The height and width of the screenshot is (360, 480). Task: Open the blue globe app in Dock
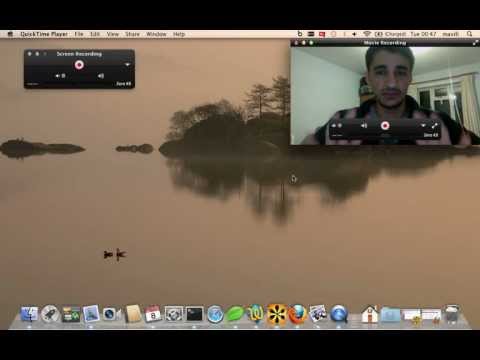(x=215, y=314)
